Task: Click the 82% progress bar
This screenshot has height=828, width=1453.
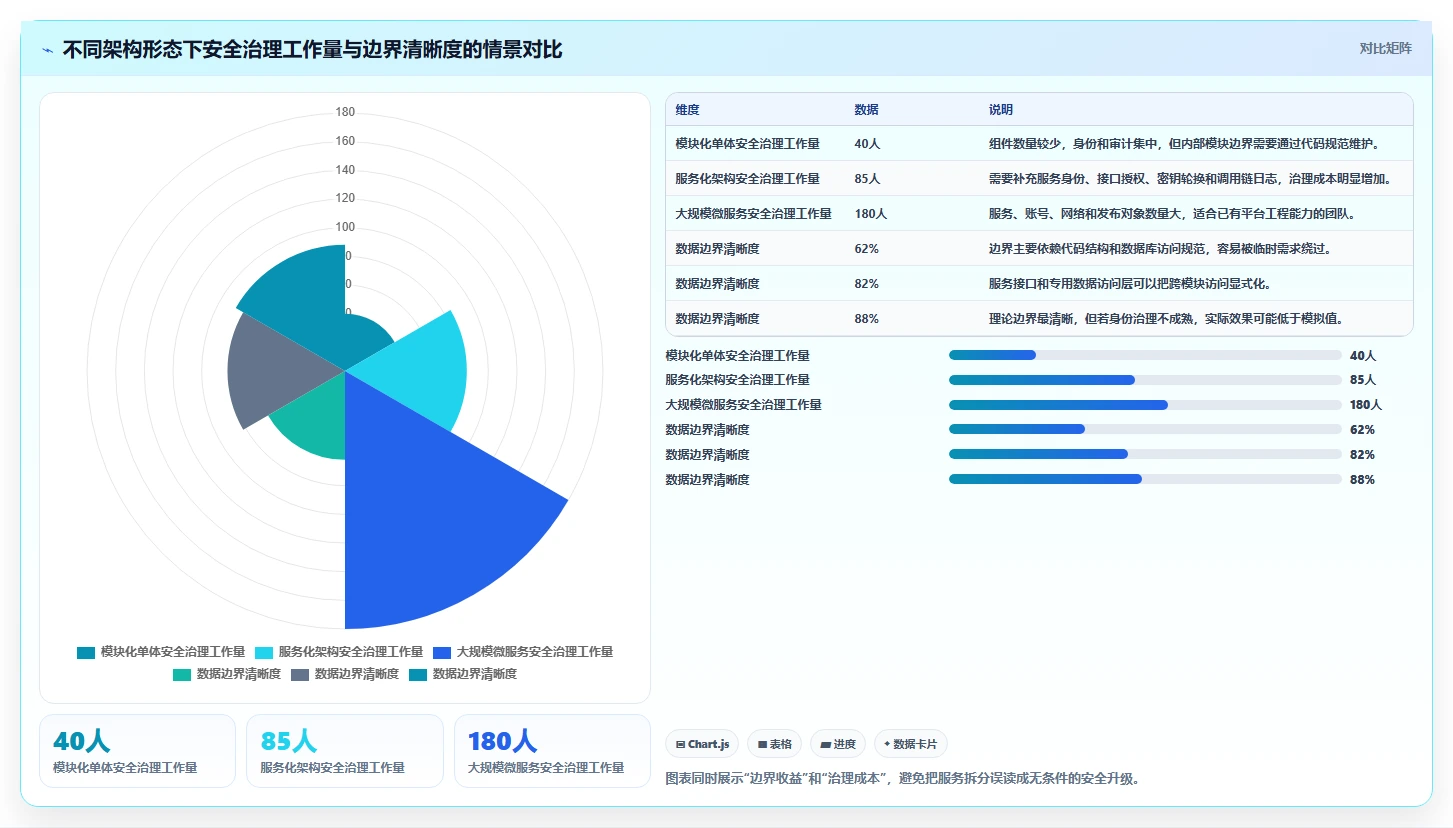Action: [x=1145, y=454]
